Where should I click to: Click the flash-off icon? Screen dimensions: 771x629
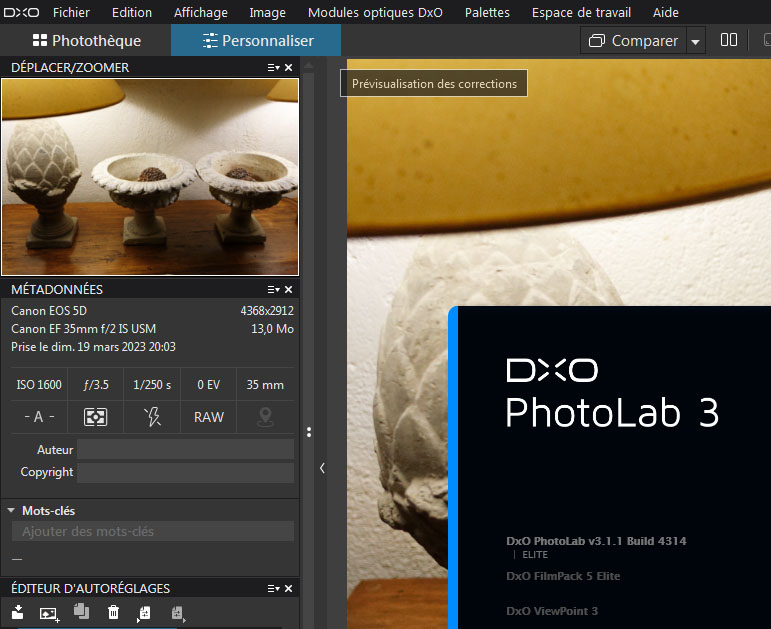click(x=152, y=417)
